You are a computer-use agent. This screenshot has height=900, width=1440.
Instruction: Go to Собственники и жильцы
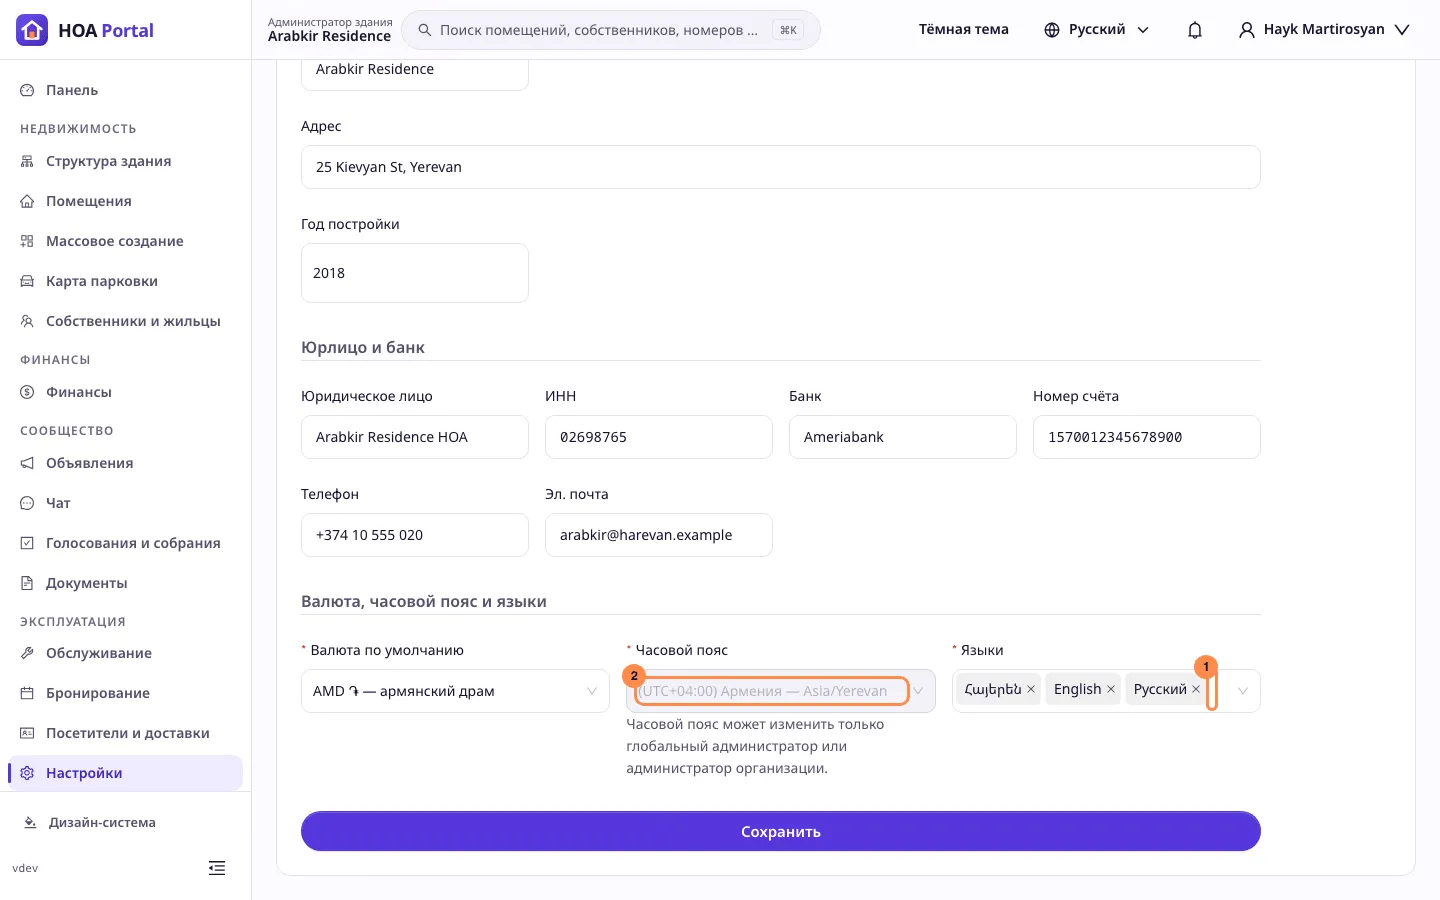125,321
